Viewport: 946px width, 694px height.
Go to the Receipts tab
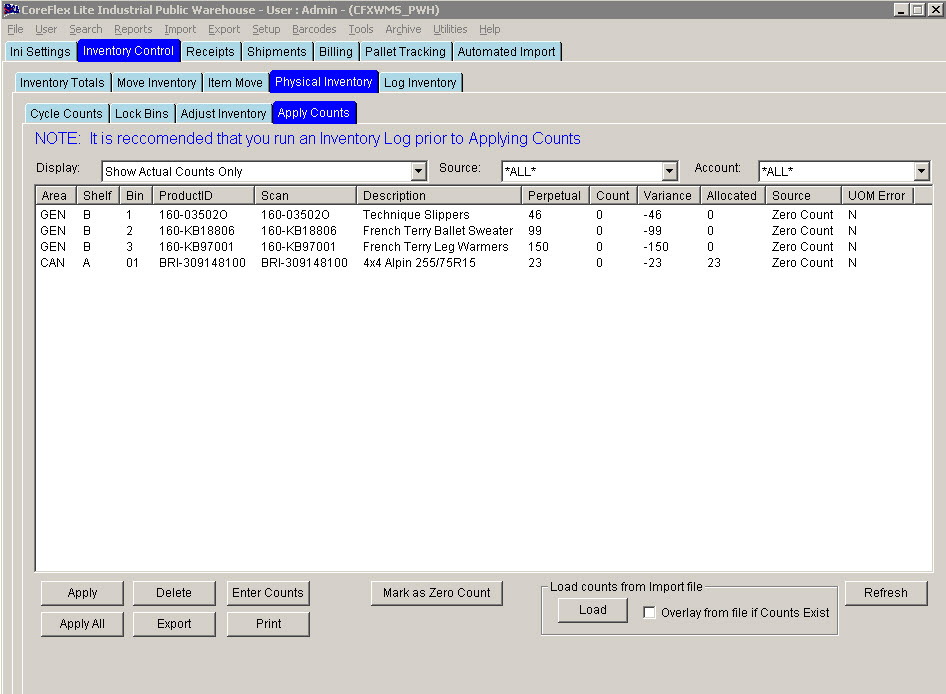[210, 52]
